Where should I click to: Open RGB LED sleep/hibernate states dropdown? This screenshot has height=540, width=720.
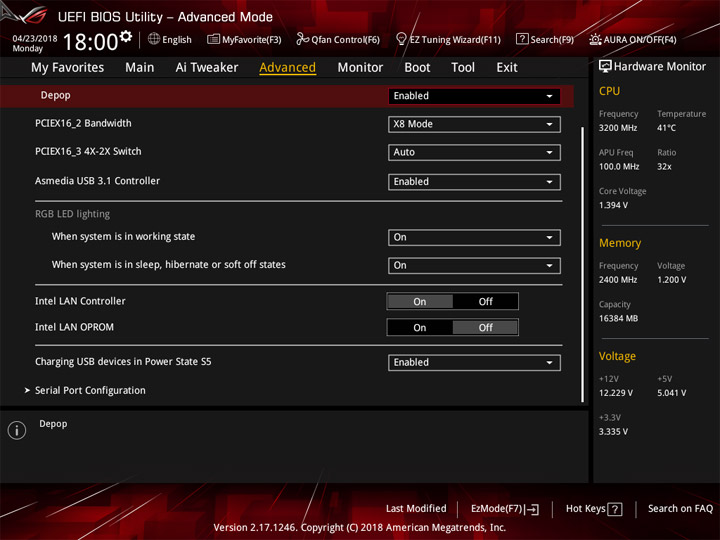pos(474,265)
